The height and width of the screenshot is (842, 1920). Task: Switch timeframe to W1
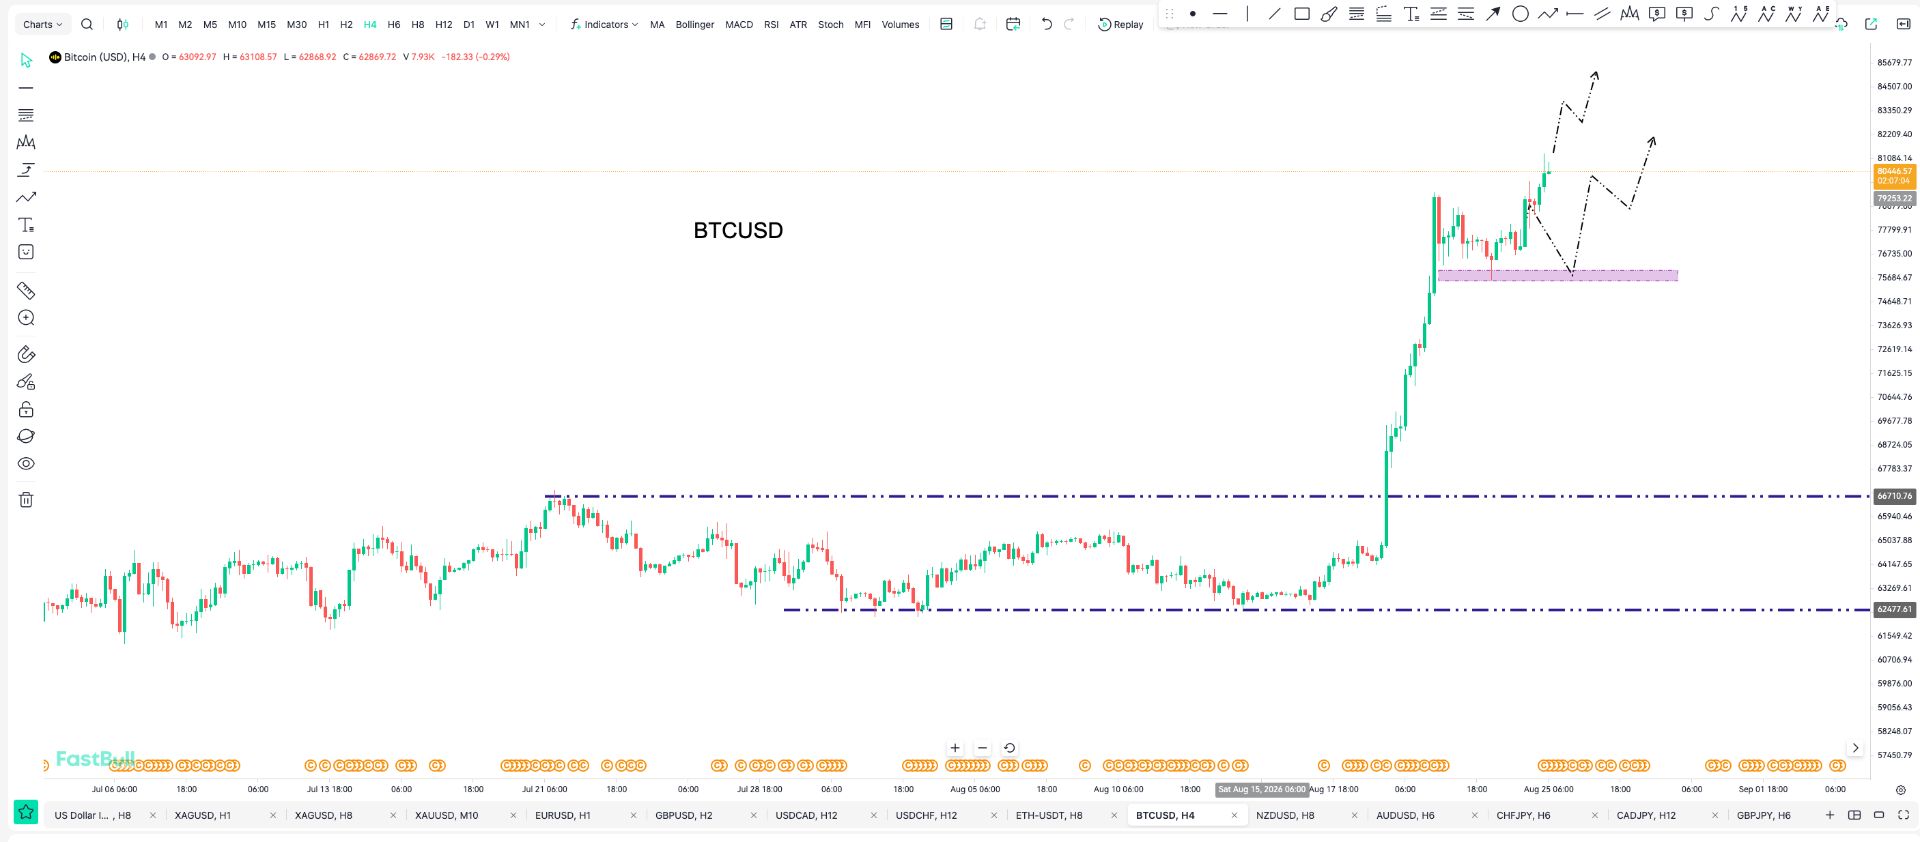tap(492, 24)
